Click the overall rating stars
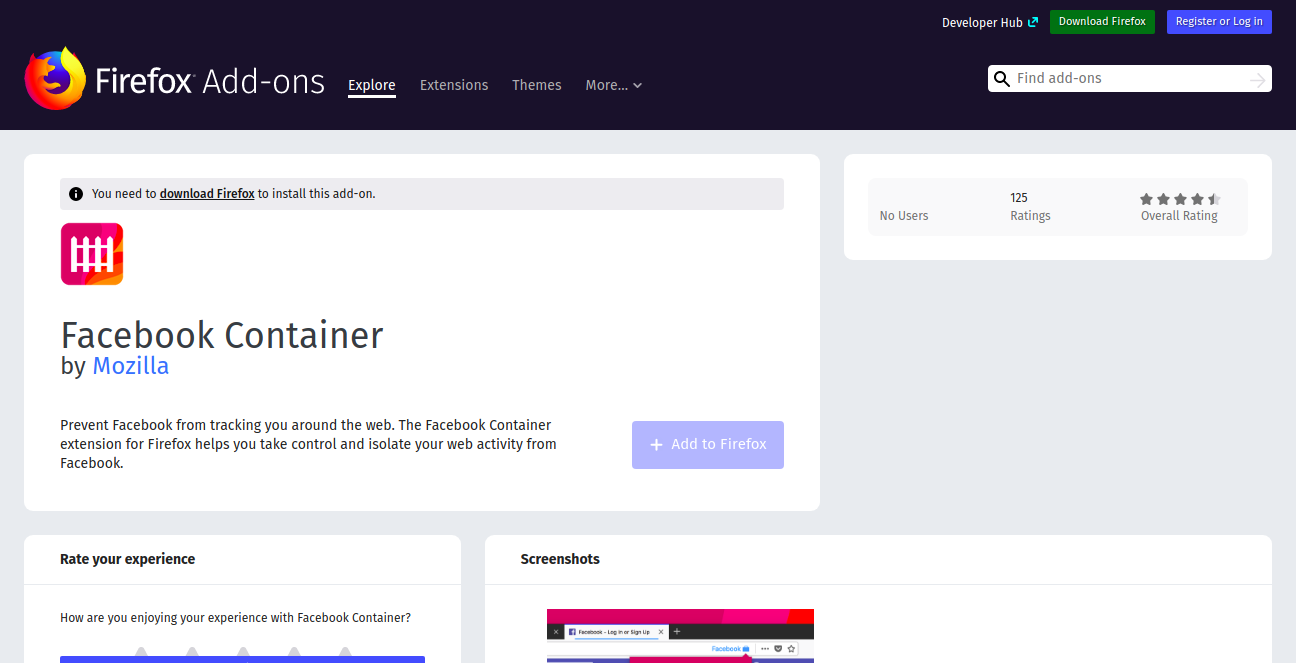This screenshot has width=1296, height=663. (x=1180, y=199)
